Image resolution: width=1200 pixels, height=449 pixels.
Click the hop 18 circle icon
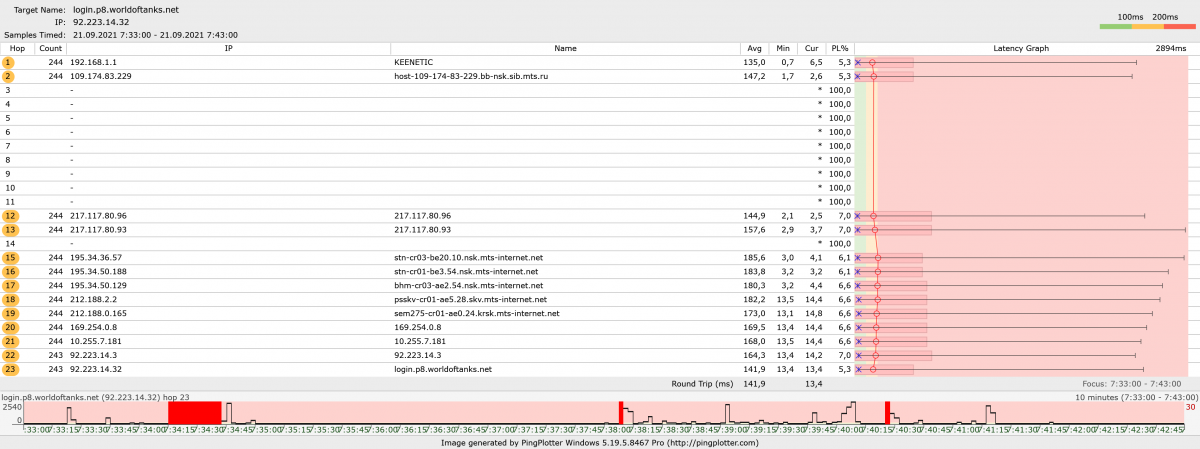pos(10,300)
